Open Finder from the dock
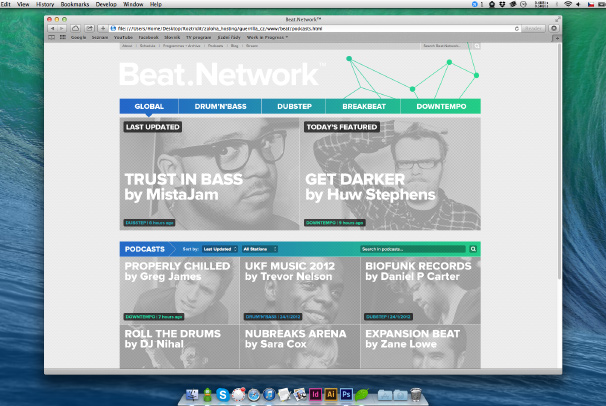This screenshot has height=406, width=606. (x=194, y=395)
